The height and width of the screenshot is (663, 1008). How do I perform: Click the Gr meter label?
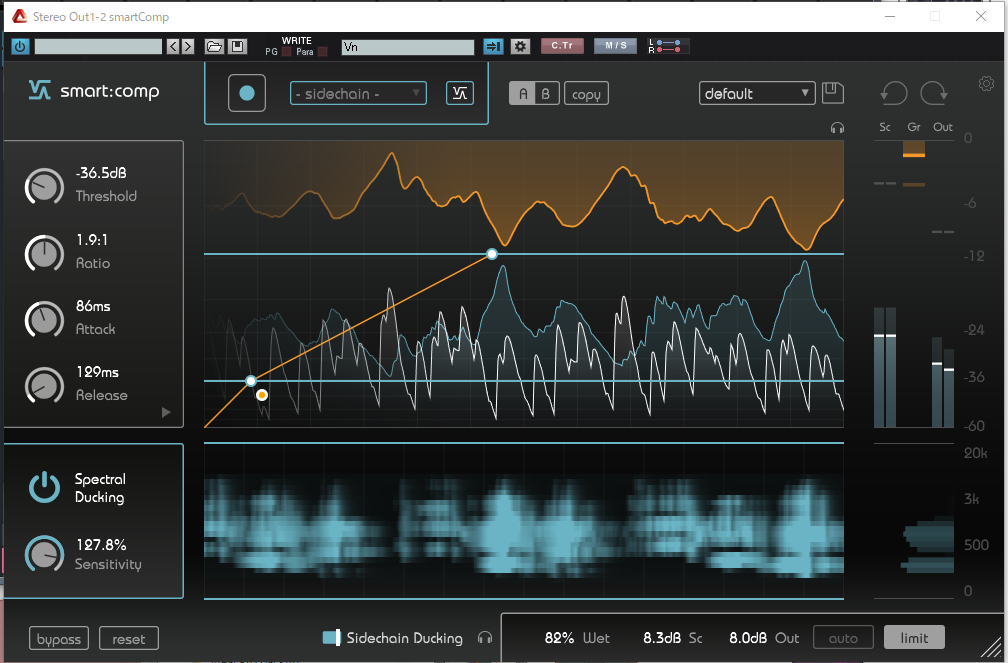[x=914, y=127]
